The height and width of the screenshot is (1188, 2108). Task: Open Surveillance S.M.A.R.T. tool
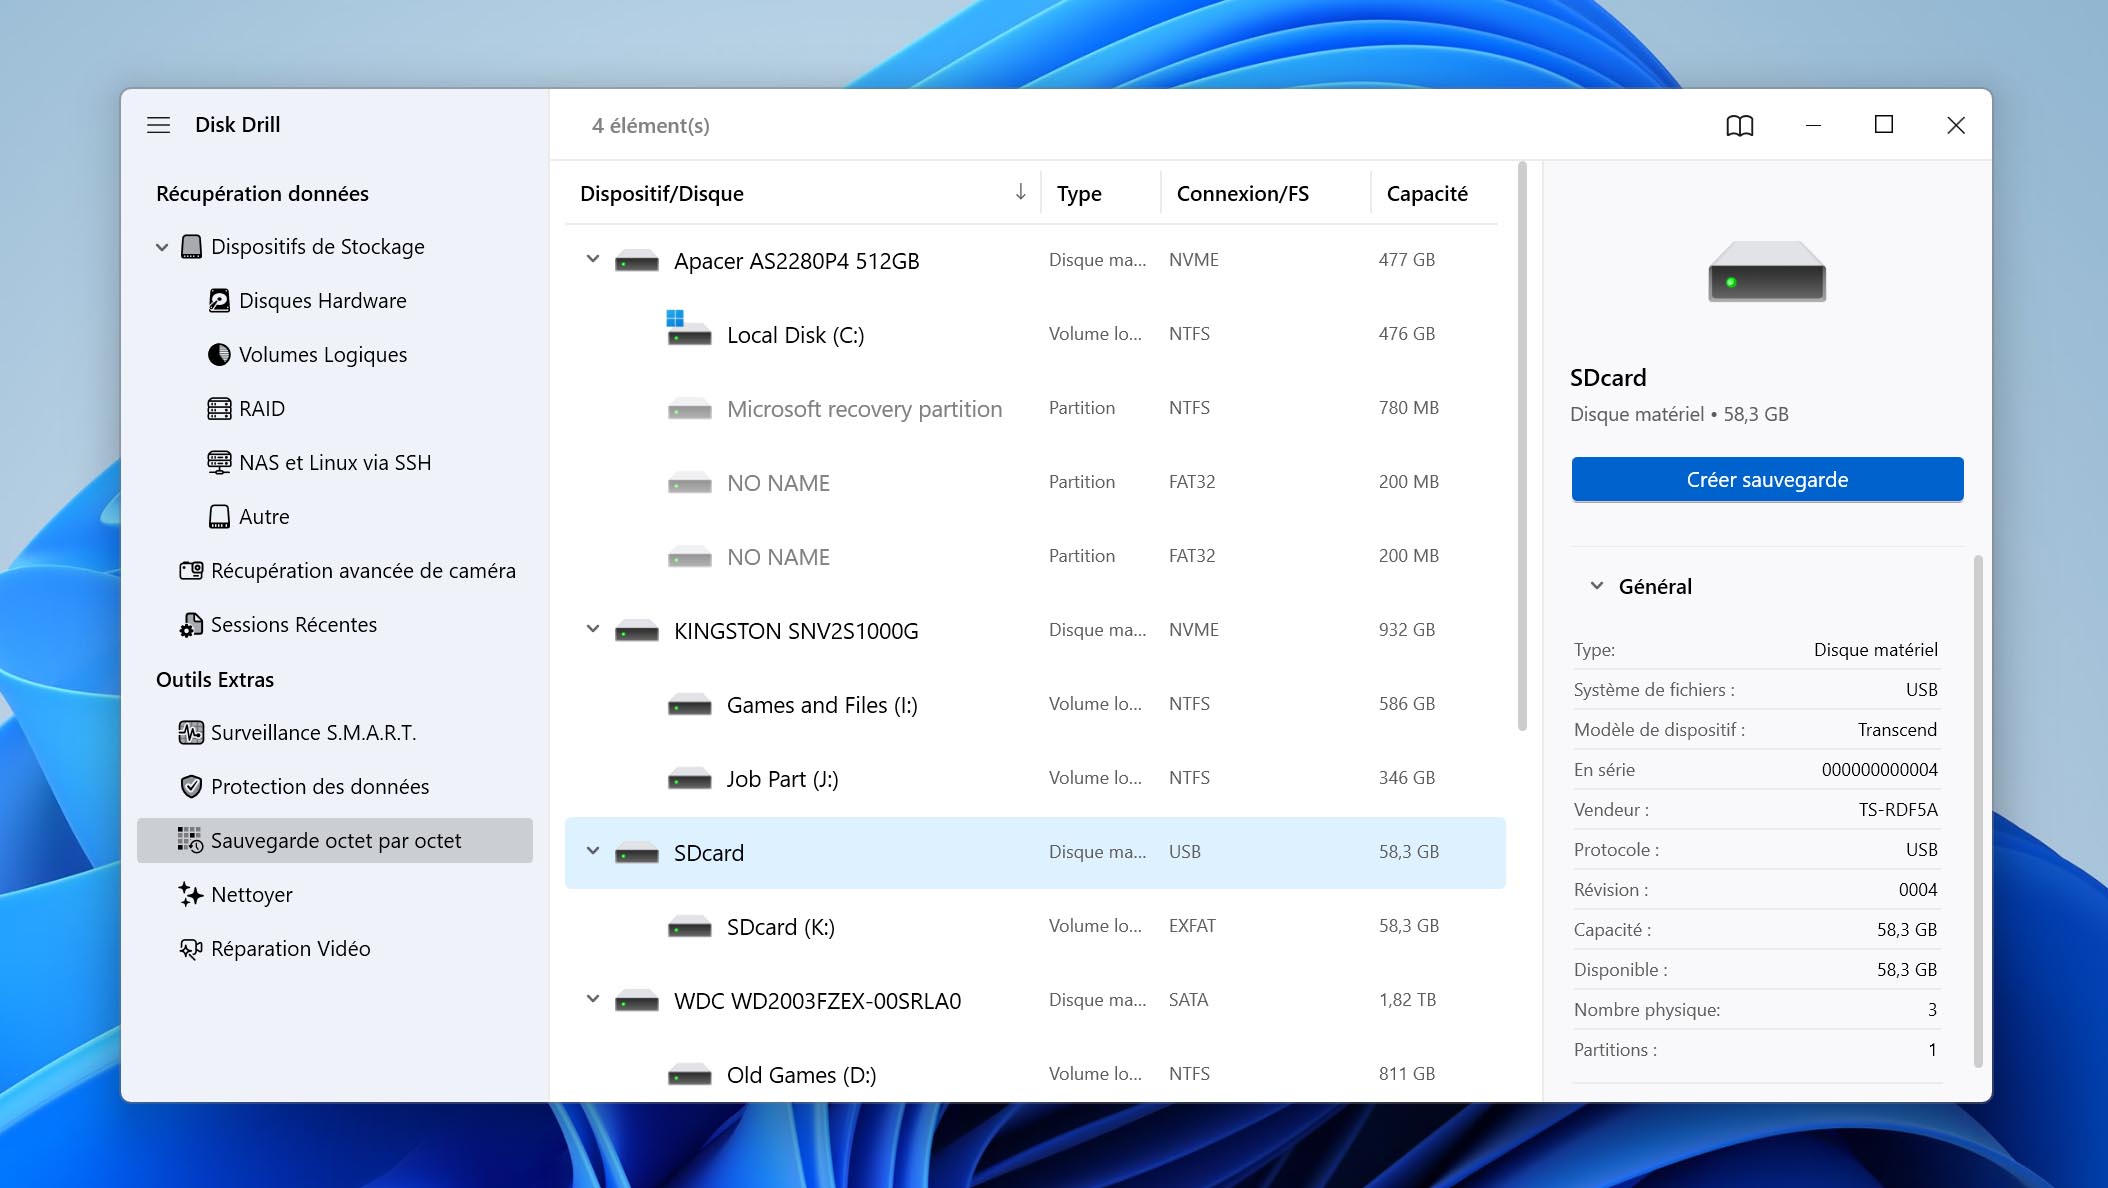point(335,733)
